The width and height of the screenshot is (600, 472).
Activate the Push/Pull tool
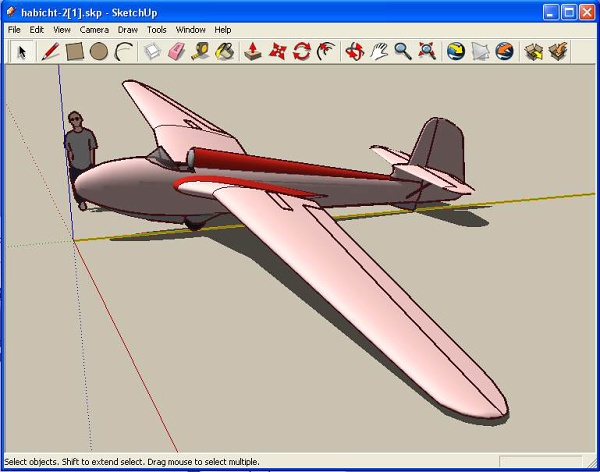(253, 51)
